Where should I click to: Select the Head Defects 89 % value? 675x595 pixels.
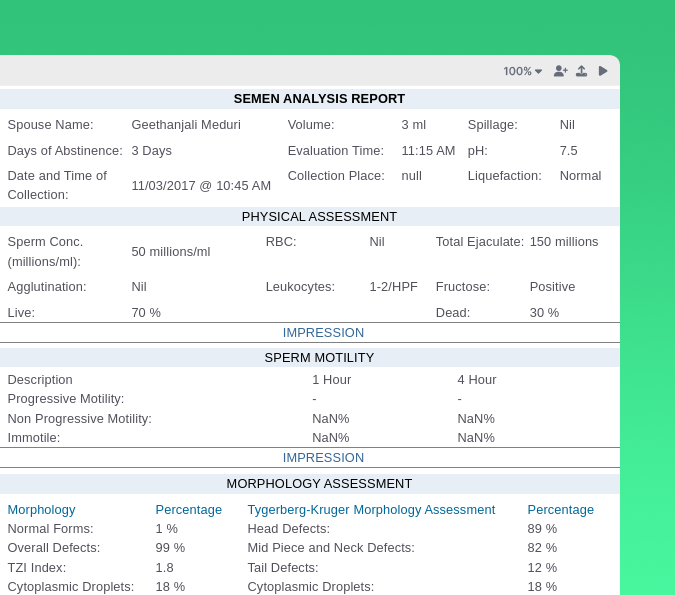click(x=542, y=528)
